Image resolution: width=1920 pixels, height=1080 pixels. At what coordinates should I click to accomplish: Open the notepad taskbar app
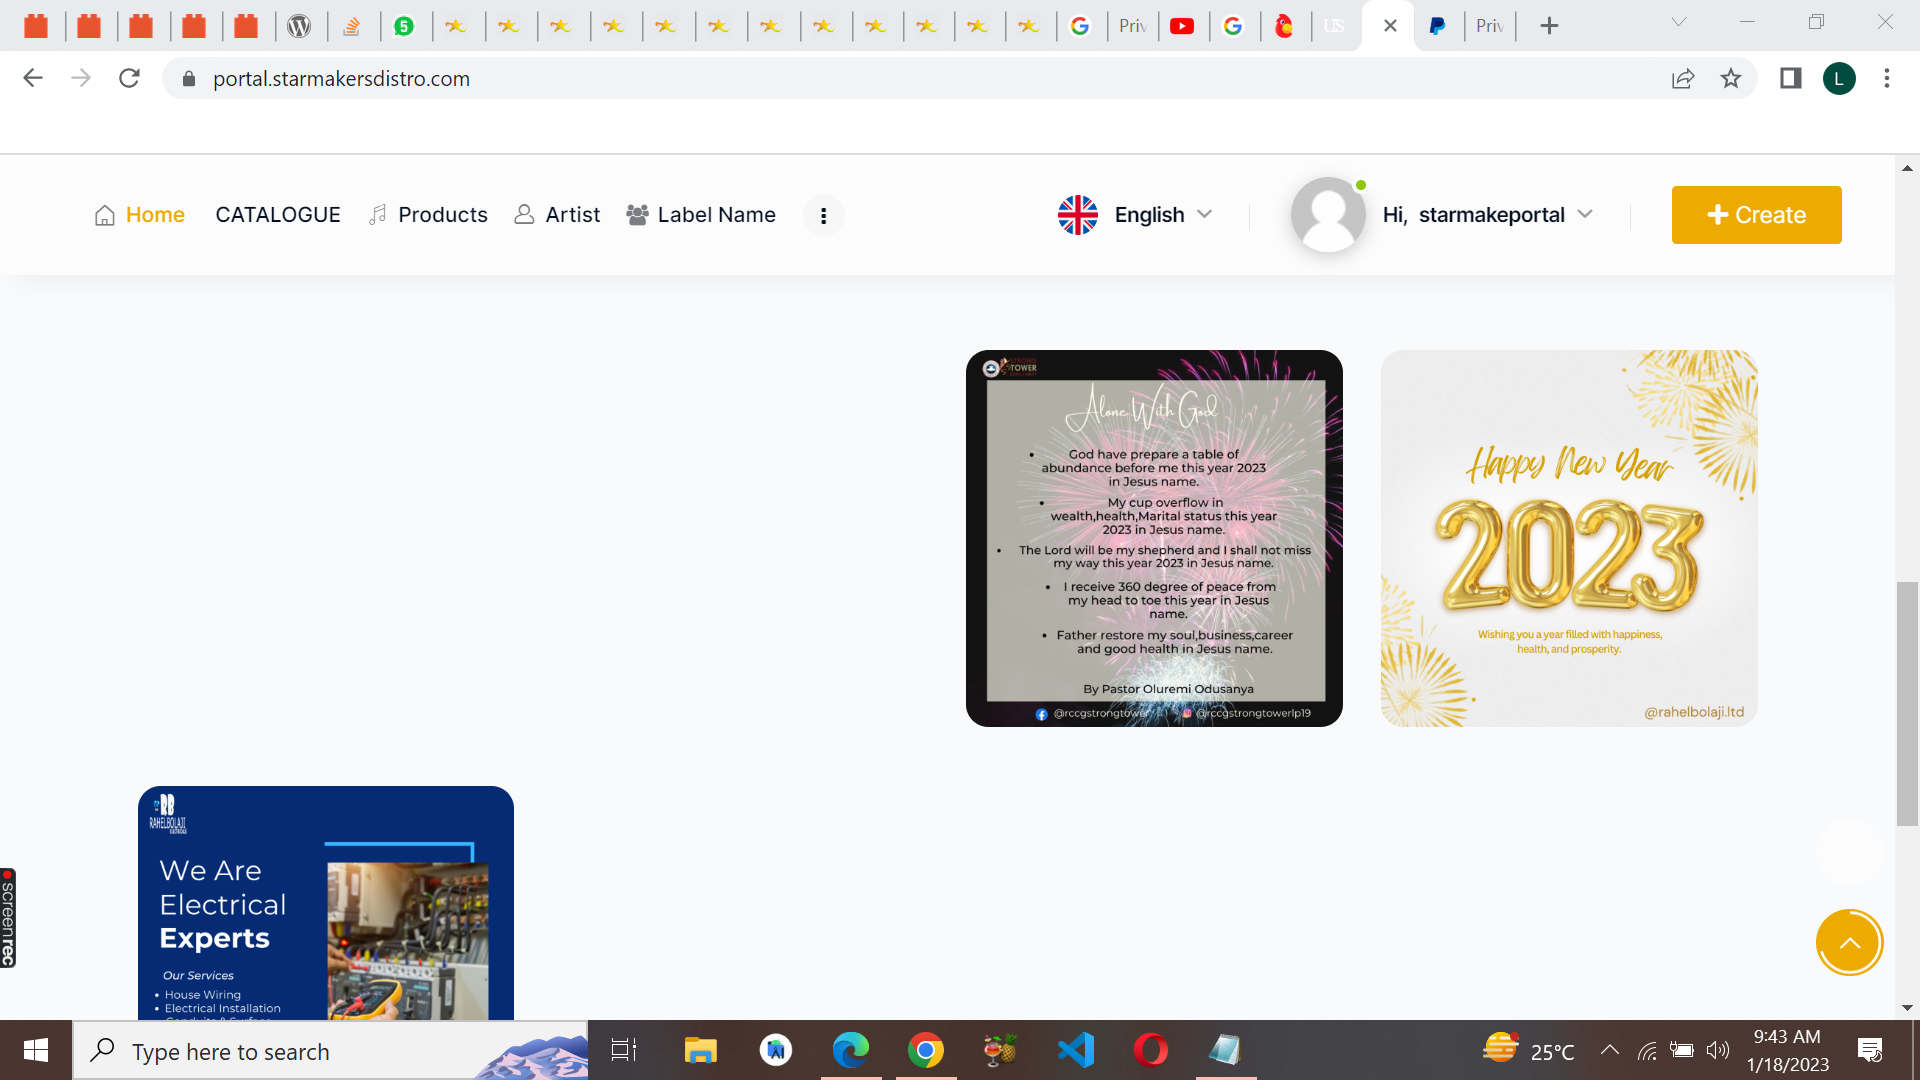[x=1226, y=1050]
